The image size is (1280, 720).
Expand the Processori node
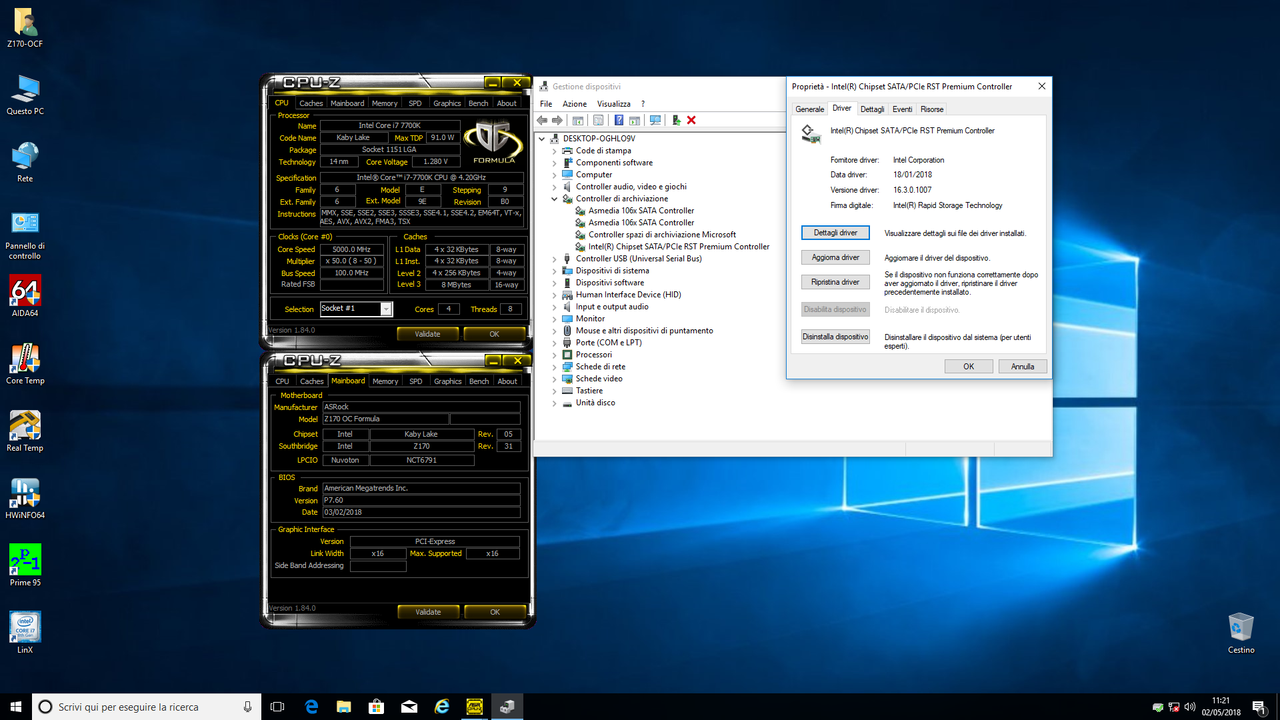[556, 355]
